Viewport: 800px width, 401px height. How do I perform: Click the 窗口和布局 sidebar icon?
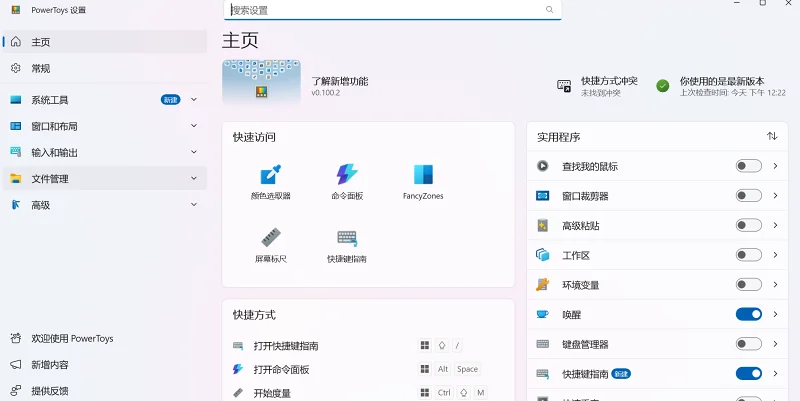(16, 126)
